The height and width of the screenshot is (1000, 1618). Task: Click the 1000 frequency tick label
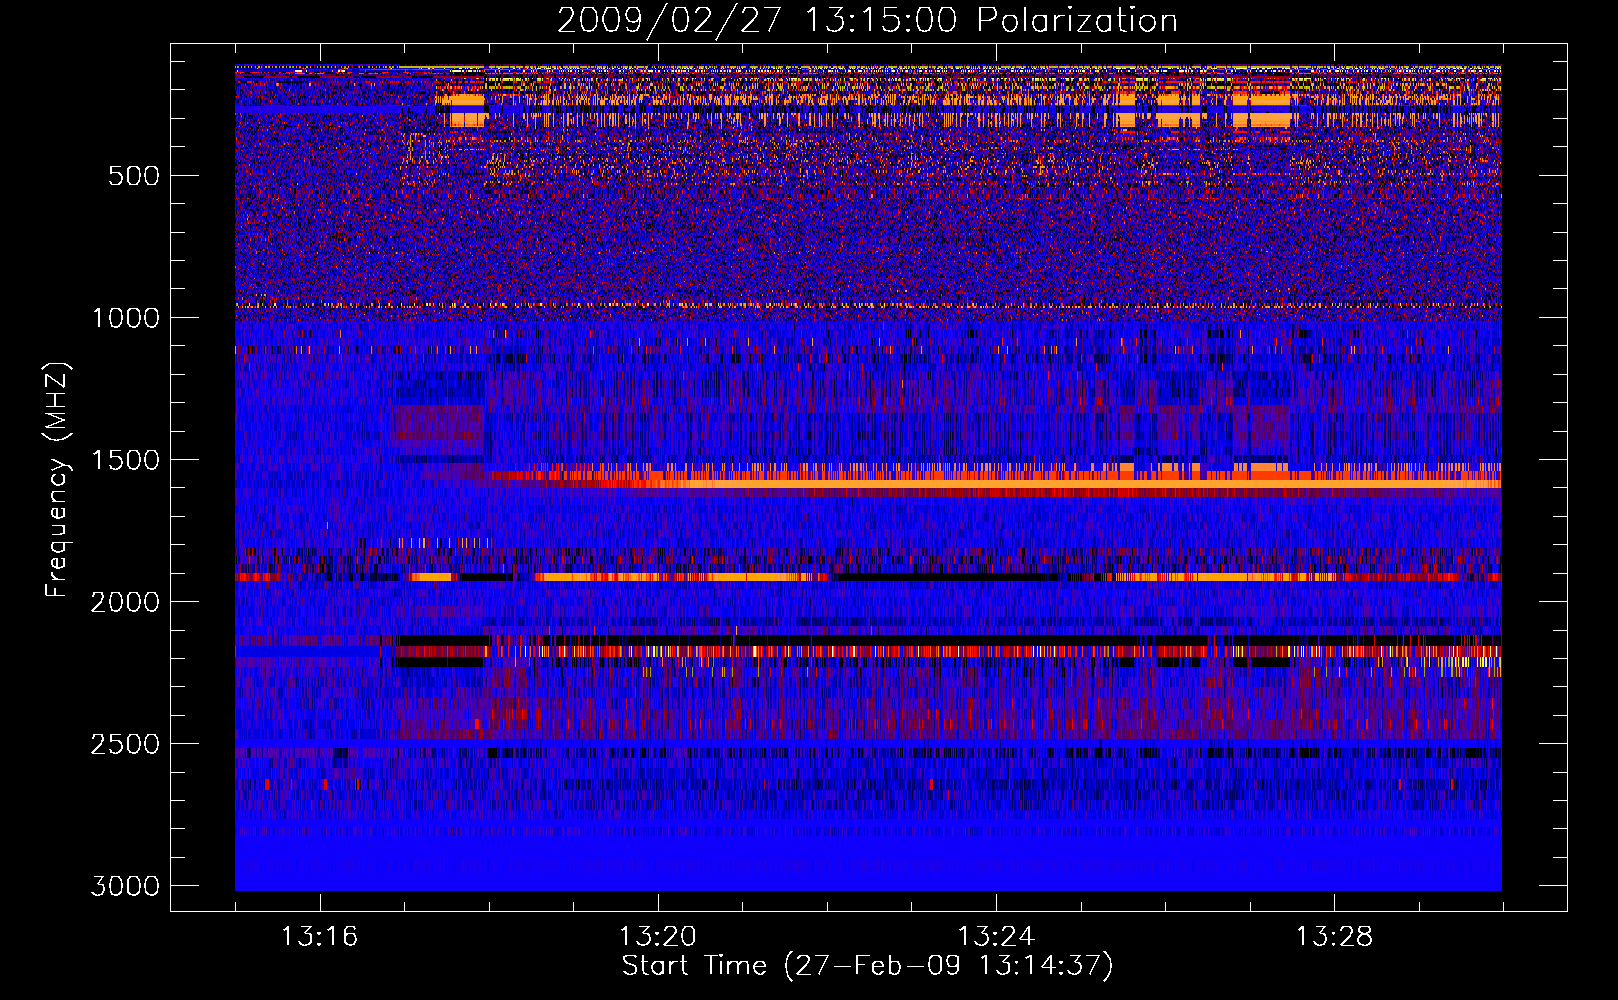pyautogui.click(x=125, y=318)
